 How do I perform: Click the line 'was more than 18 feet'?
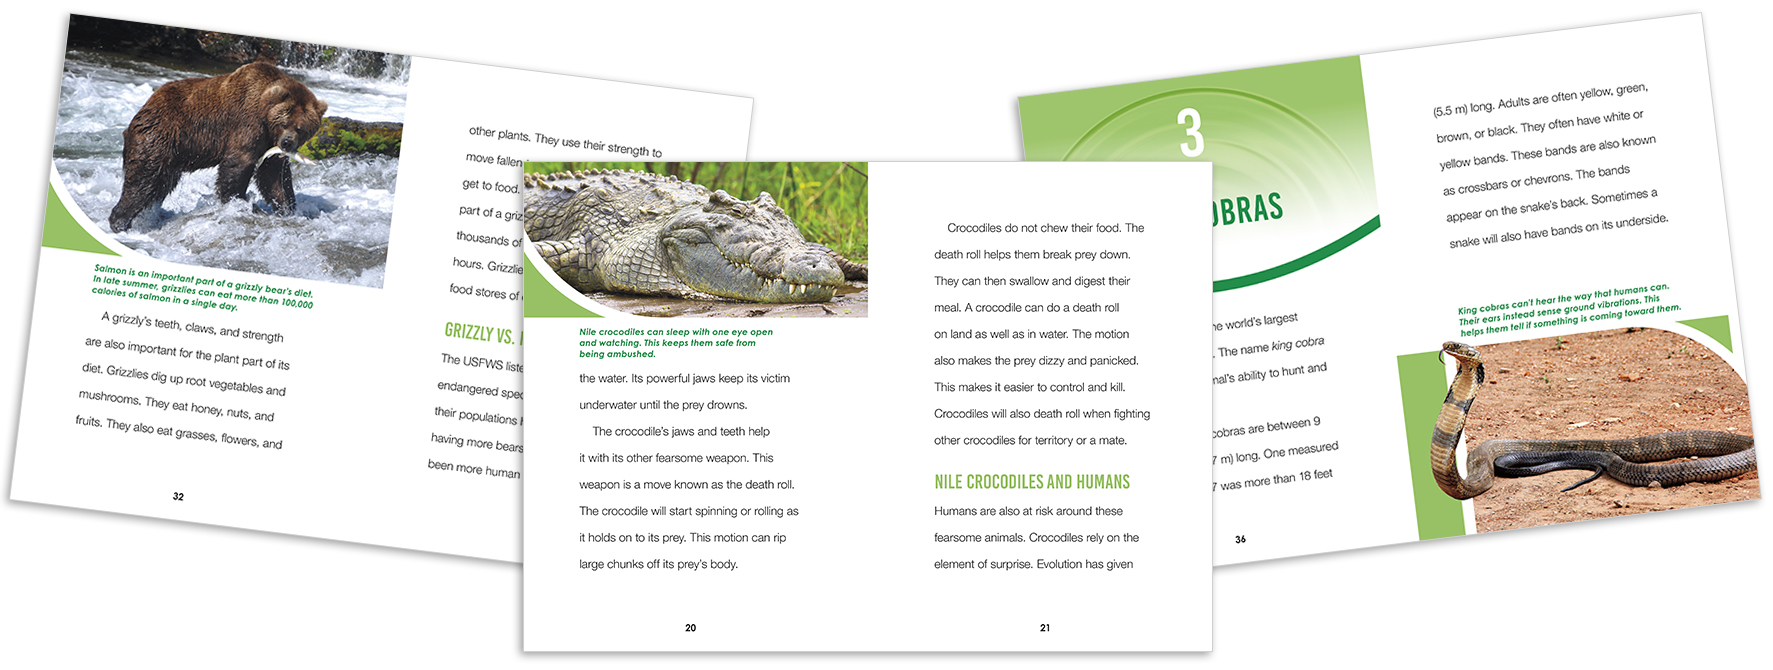(x=1276, y=479)
